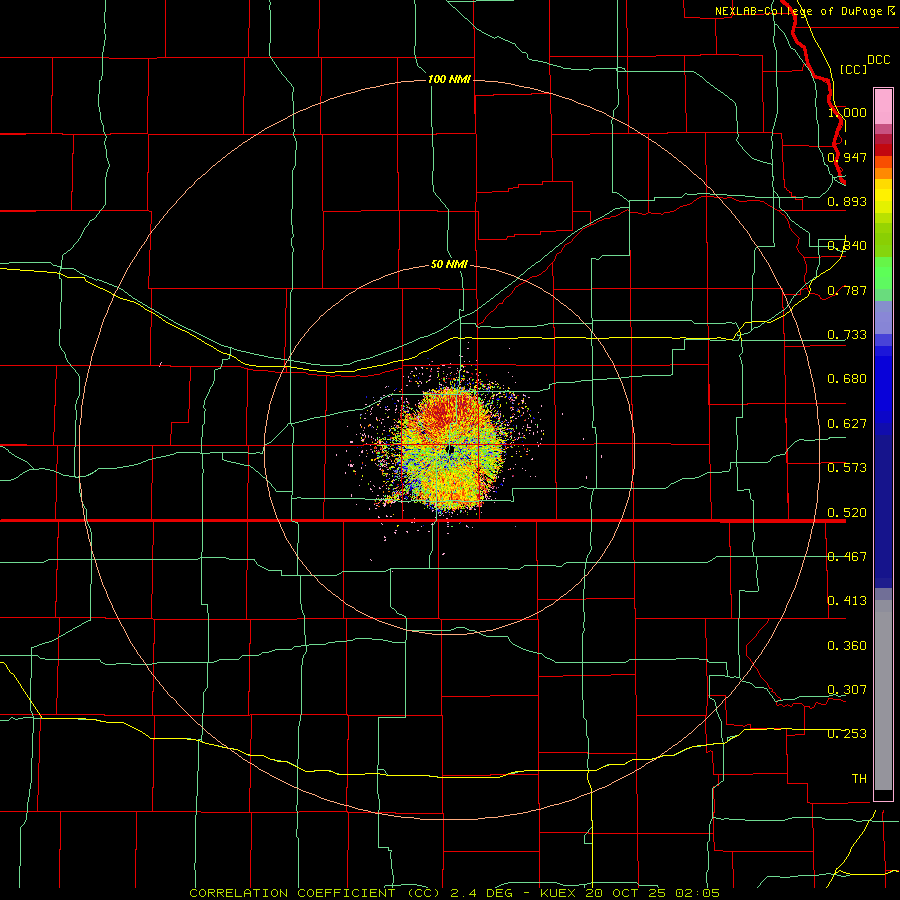Click the 0.733 color scale value
900x900 pixels.
click(847, 334)
